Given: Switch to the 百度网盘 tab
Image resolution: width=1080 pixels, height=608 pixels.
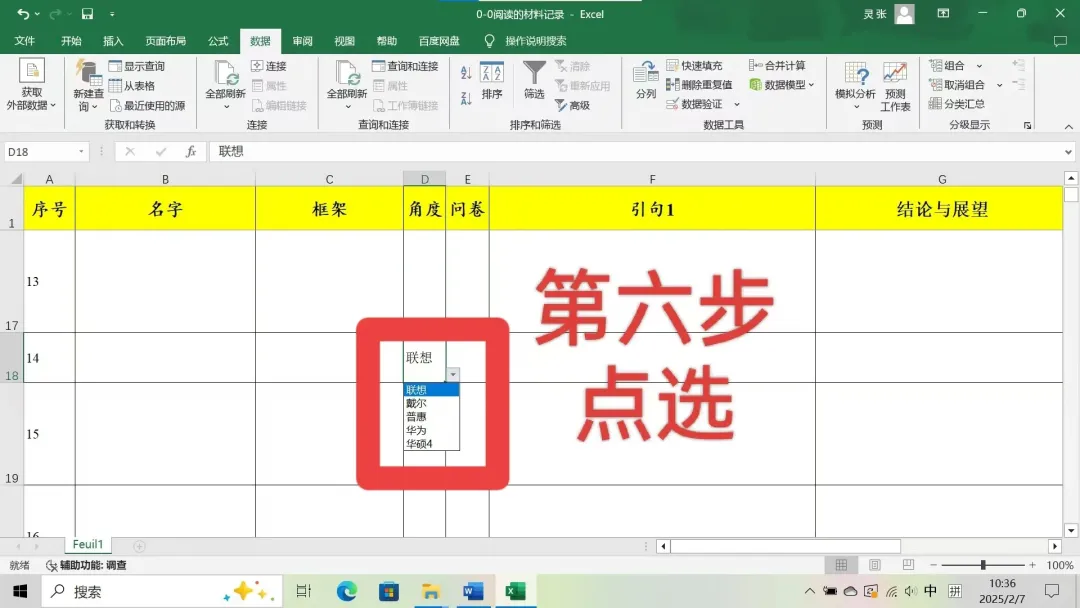Looking at the screenshot, I should click(439, 41).
